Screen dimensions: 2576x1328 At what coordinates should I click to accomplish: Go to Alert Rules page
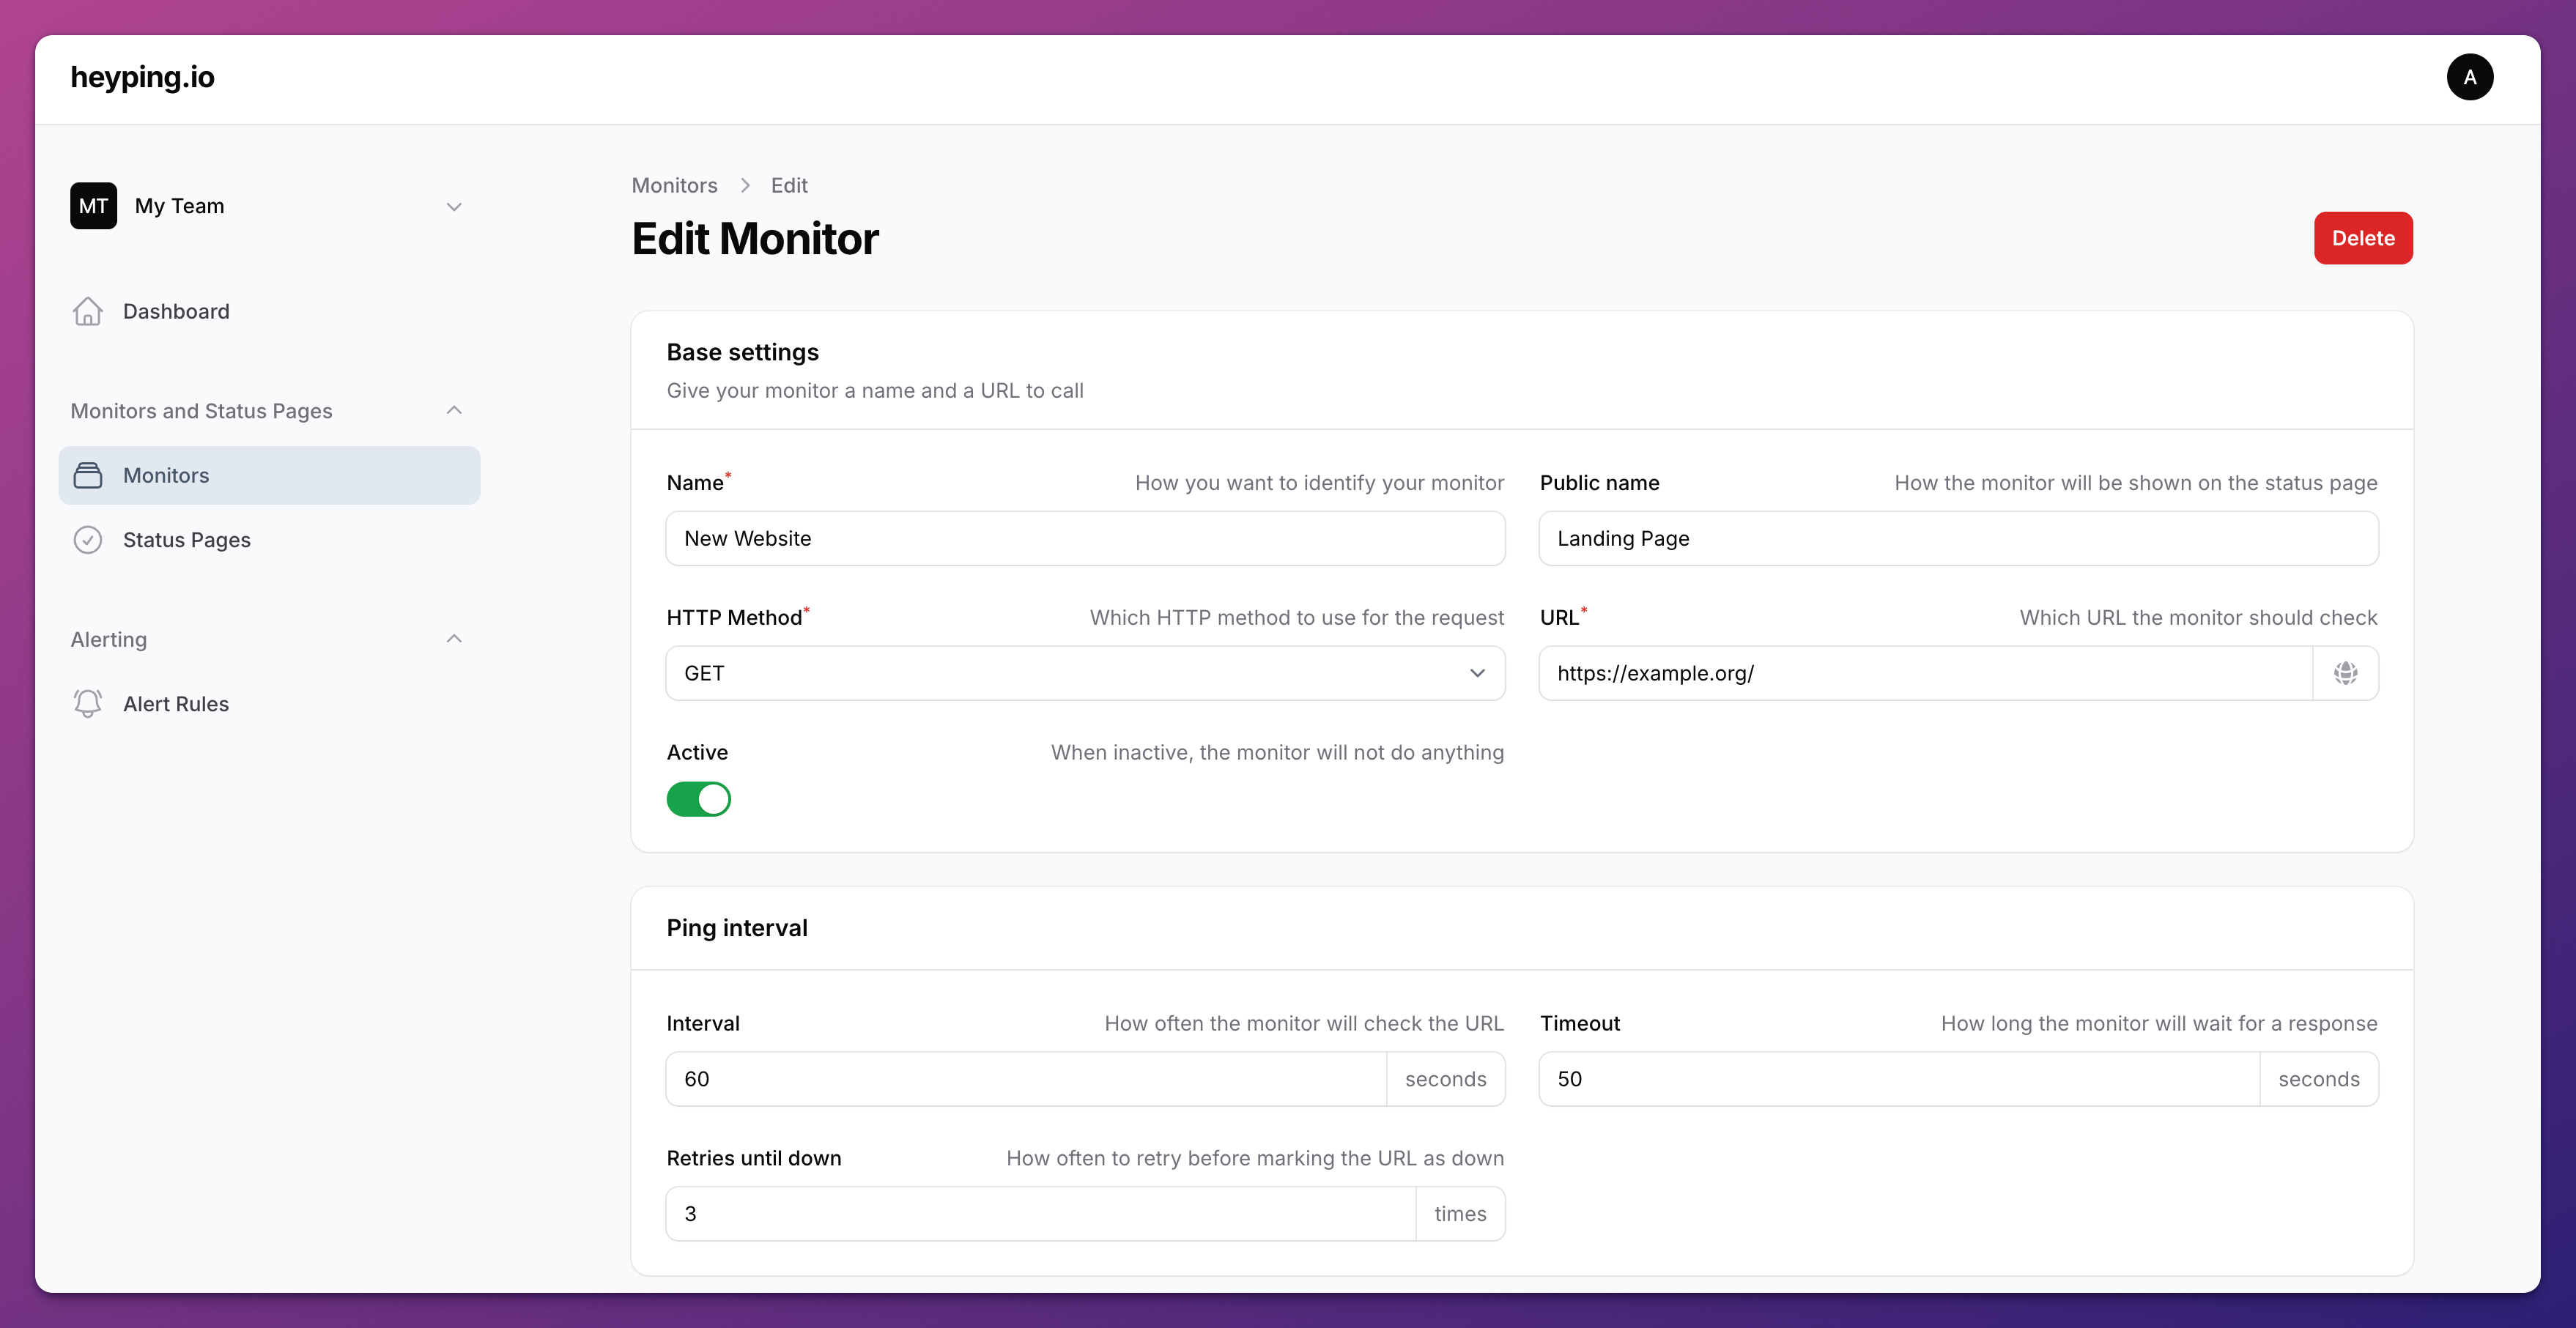coord(176,704)
